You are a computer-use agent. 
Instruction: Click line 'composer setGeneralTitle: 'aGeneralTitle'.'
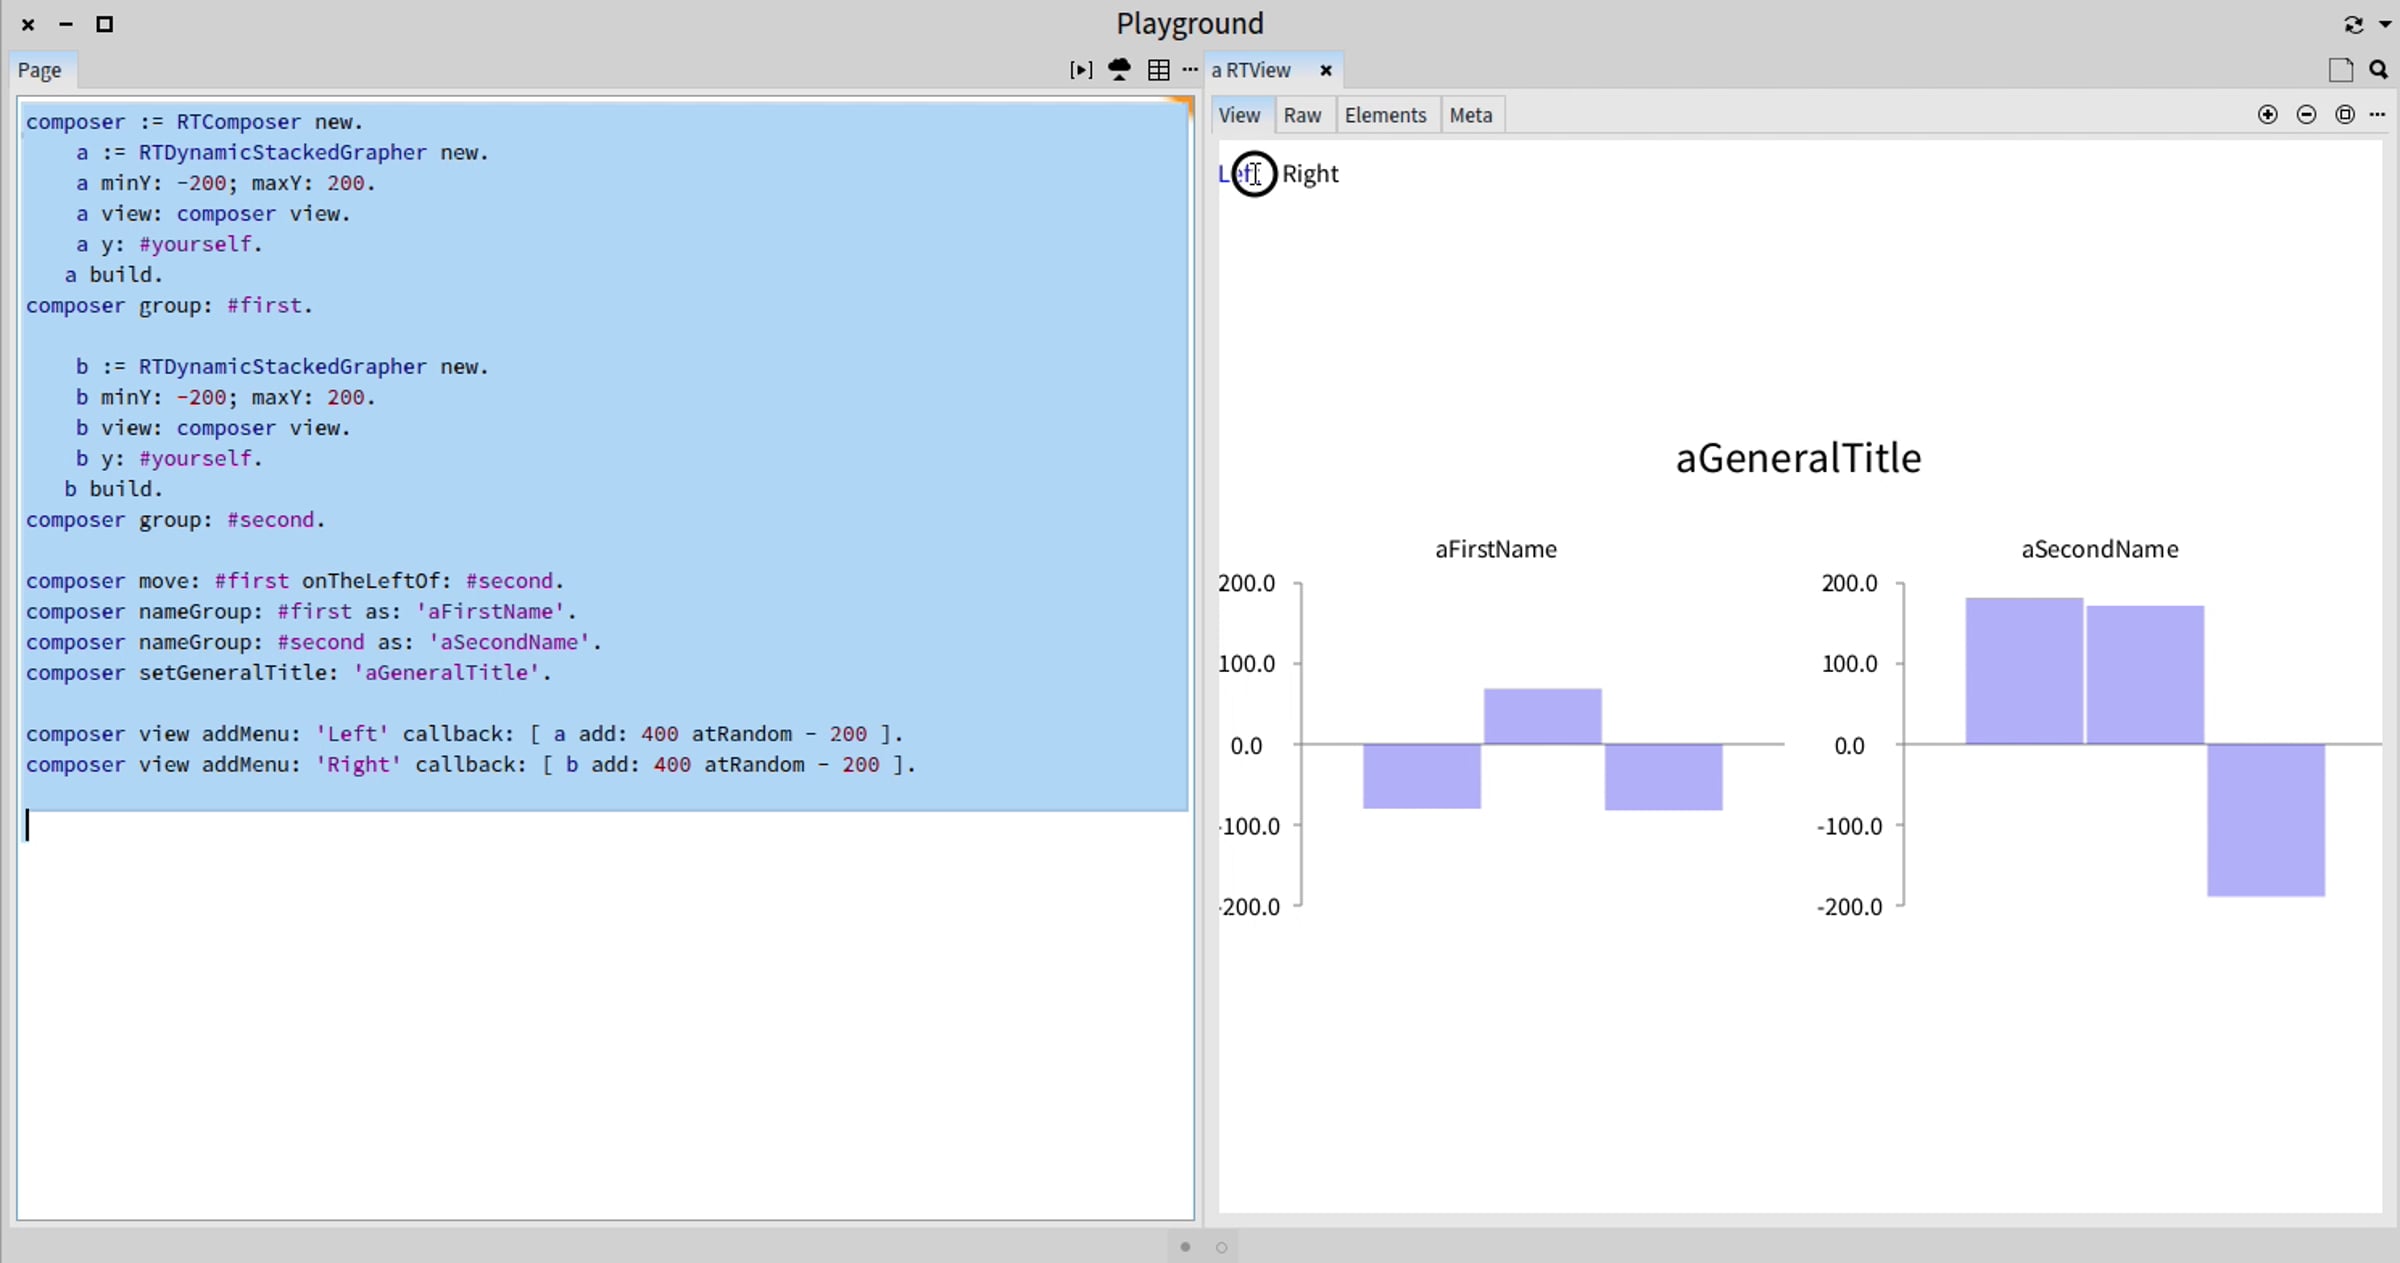[x=289, y=673]
